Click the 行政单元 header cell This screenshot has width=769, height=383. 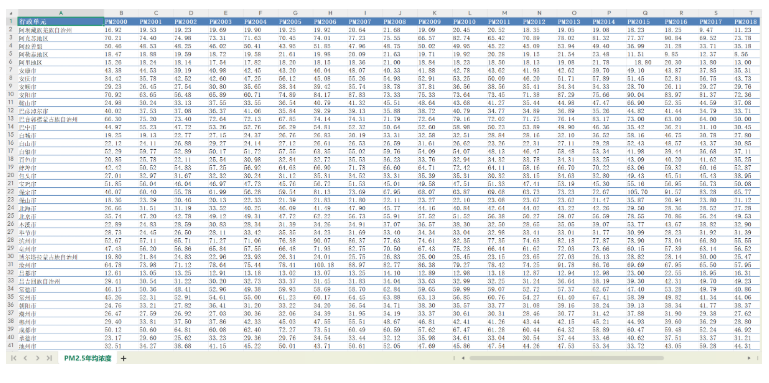60,22
